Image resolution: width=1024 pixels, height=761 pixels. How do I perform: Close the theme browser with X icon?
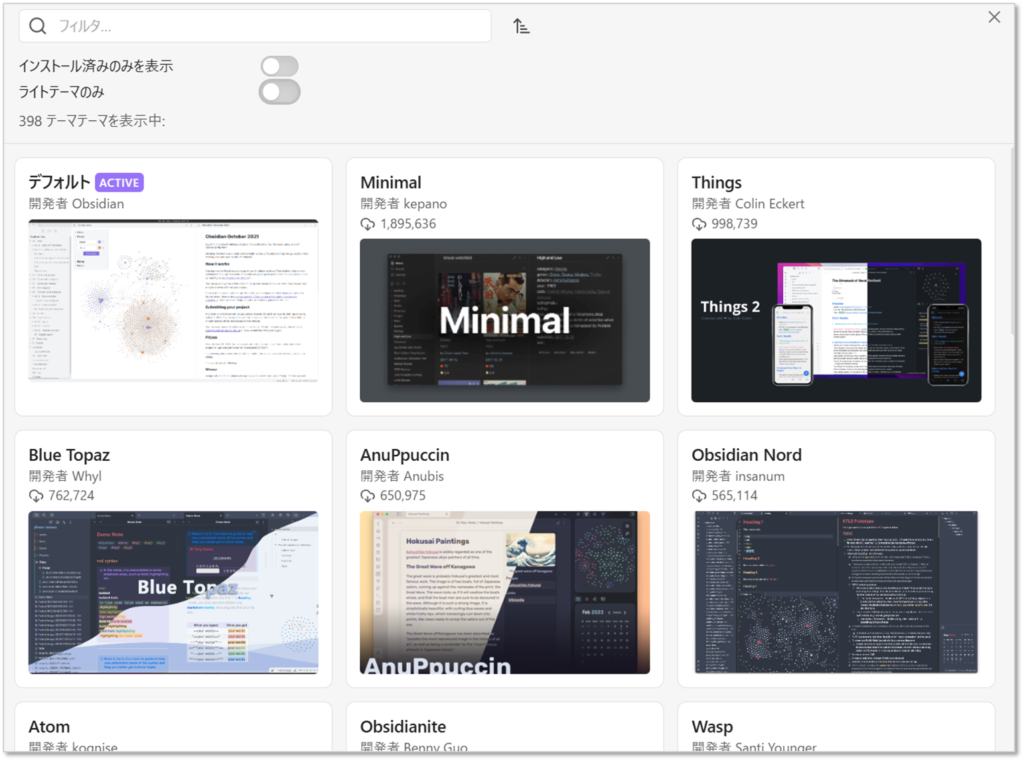[994, 17]
